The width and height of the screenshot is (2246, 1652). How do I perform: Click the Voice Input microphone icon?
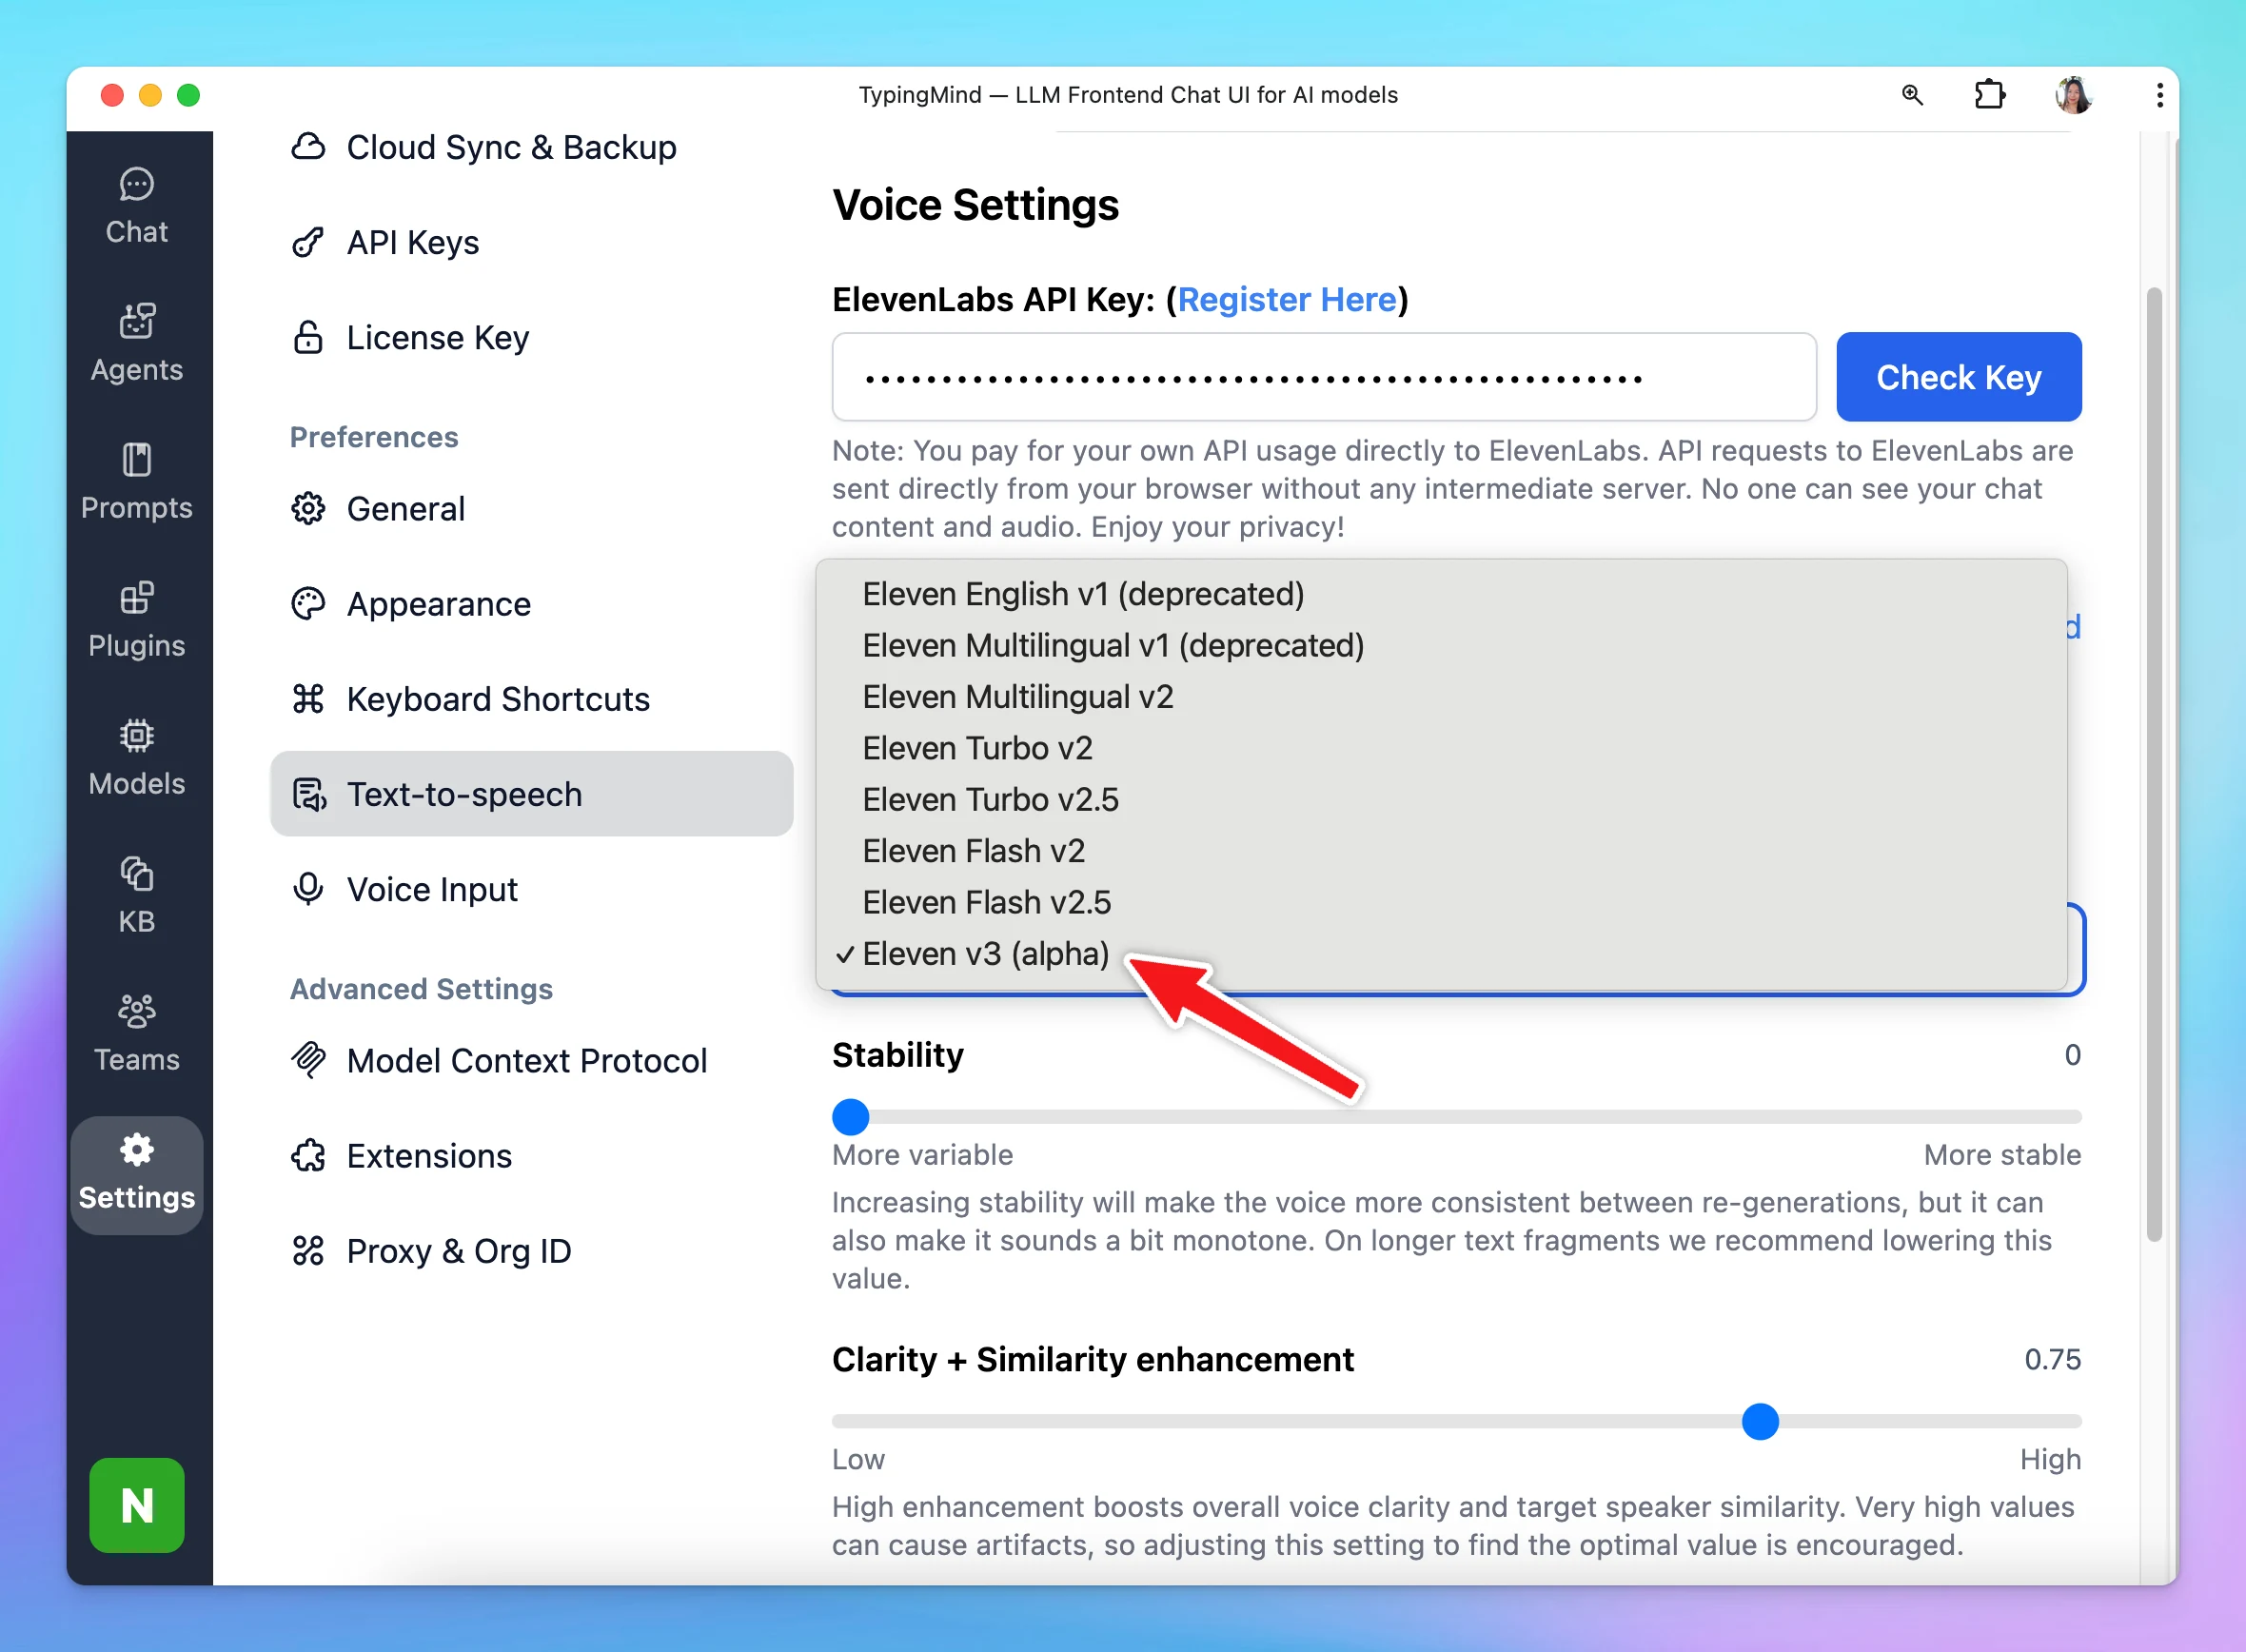coord(308,889)
